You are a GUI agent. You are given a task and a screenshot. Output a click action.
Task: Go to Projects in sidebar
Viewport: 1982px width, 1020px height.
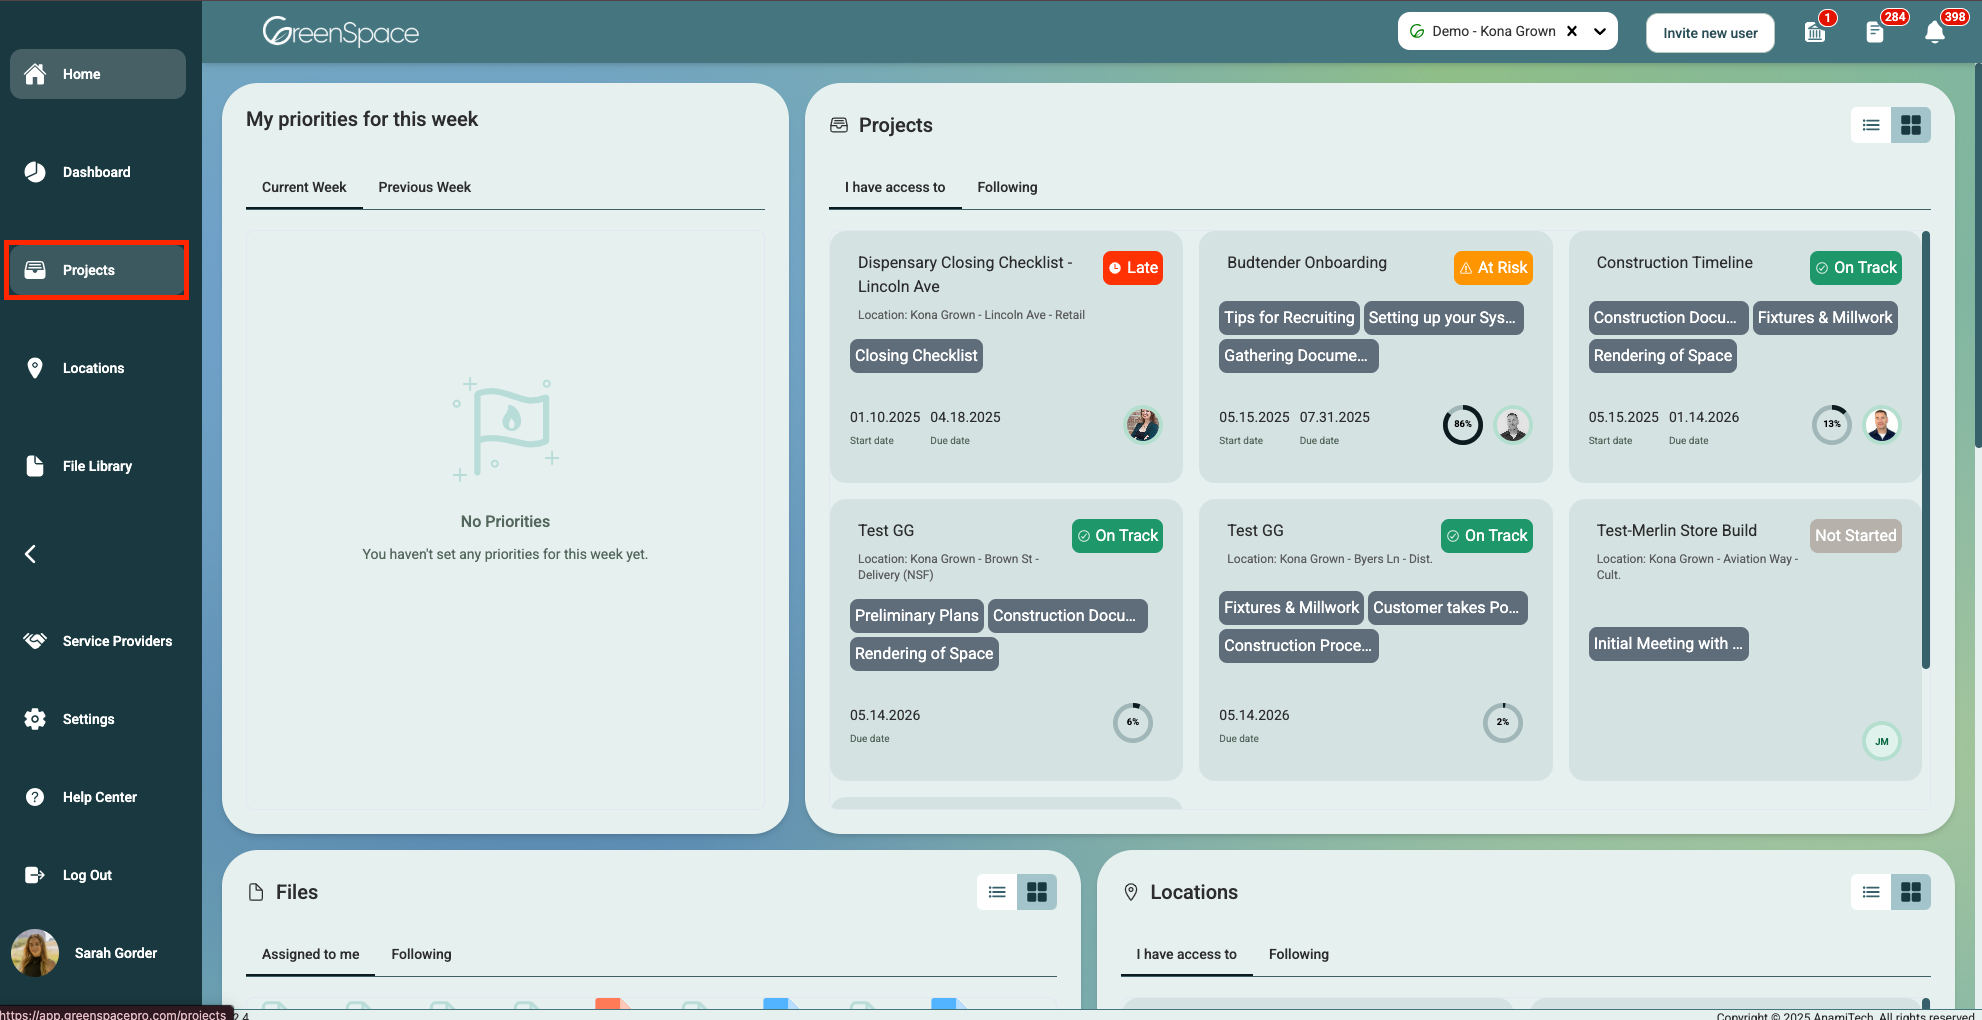[98, 270]
